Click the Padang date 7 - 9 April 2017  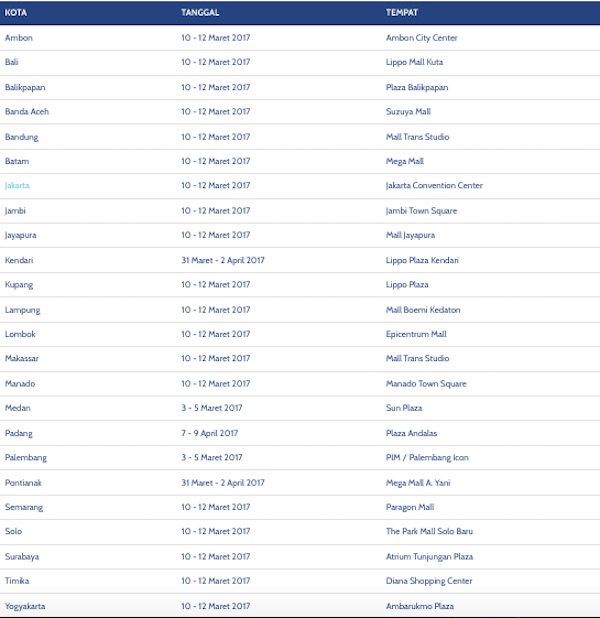click(211, 433)
